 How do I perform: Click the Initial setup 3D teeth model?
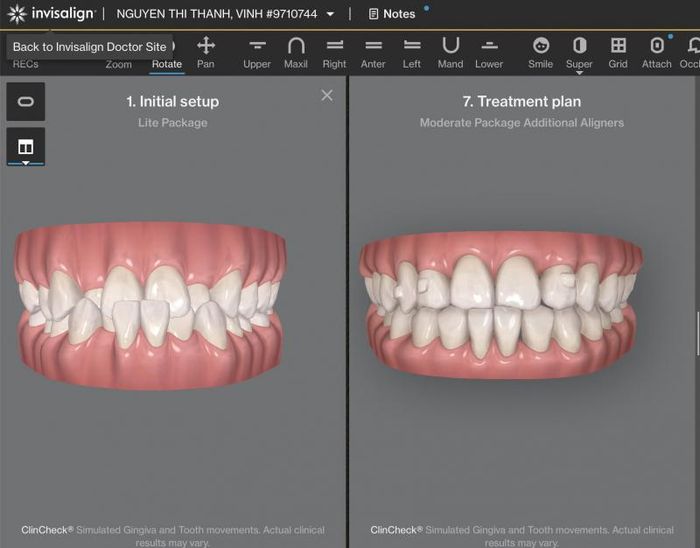point(150,306)
